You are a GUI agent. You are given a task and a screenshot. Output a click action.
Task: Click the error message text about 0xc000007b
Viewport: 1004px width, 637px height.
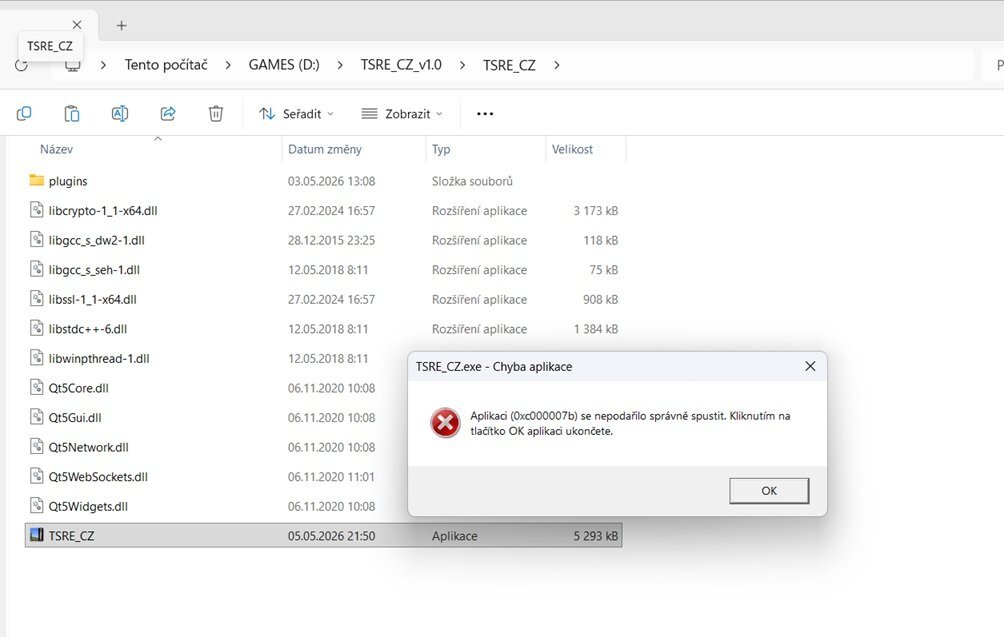[630, 423]
